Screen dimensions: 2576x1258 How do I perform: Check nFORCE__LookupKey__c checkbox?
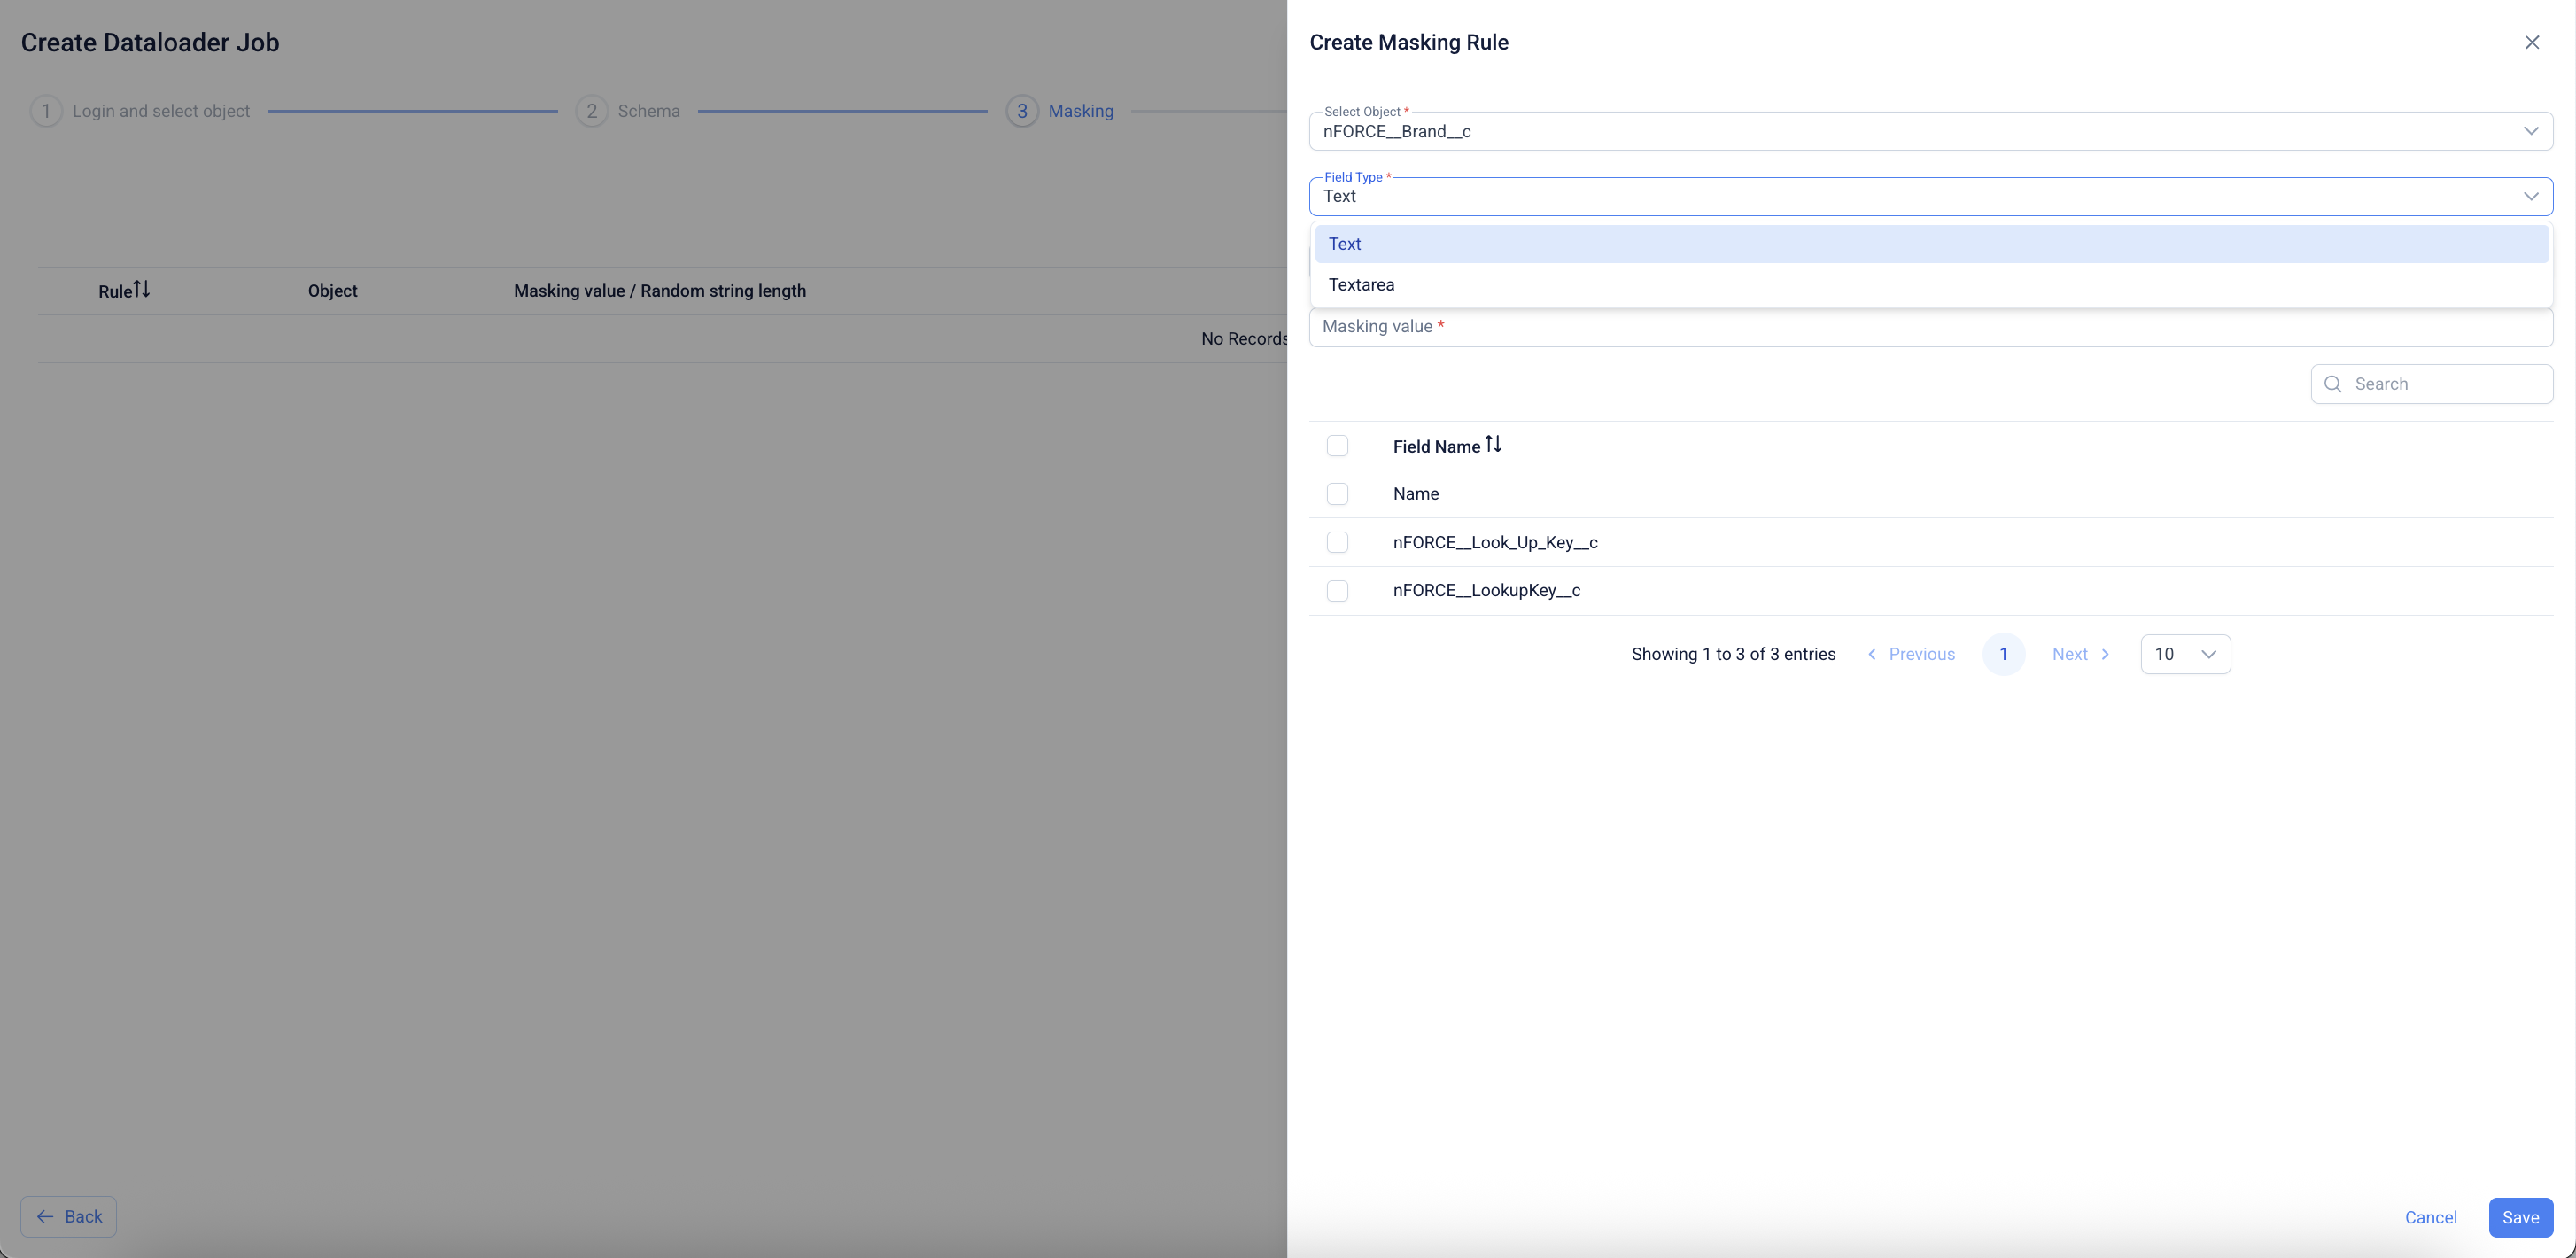click(x=1337, y=590)
